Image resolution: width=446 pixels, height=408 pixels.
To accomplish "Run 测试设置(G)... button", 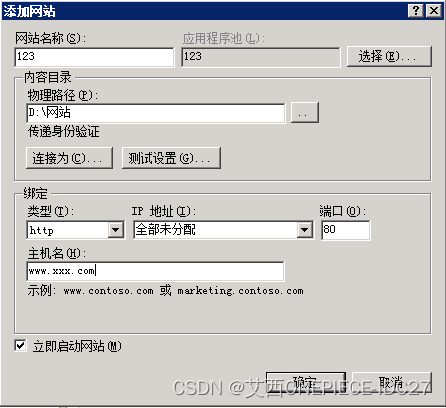I will (171, 158).
